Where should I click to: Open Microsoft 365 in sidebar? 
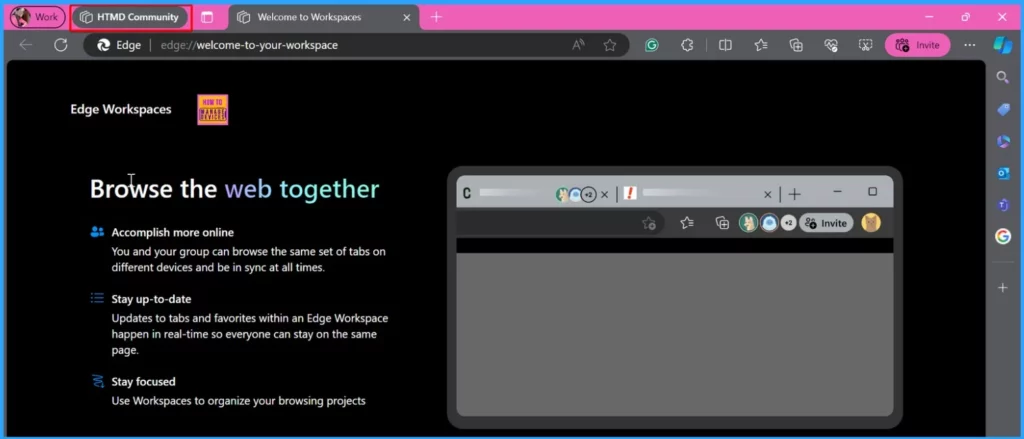click(x=1003, y=141)
